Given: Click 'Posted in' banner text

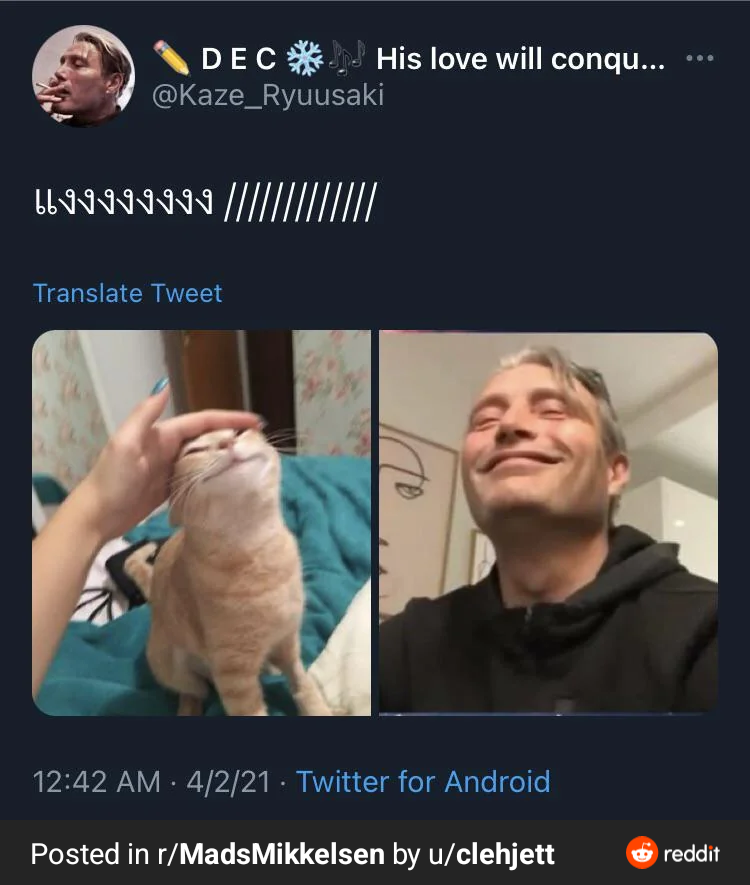Looking at the screenshot, I should pyautogui.click(x=90, y=854).
